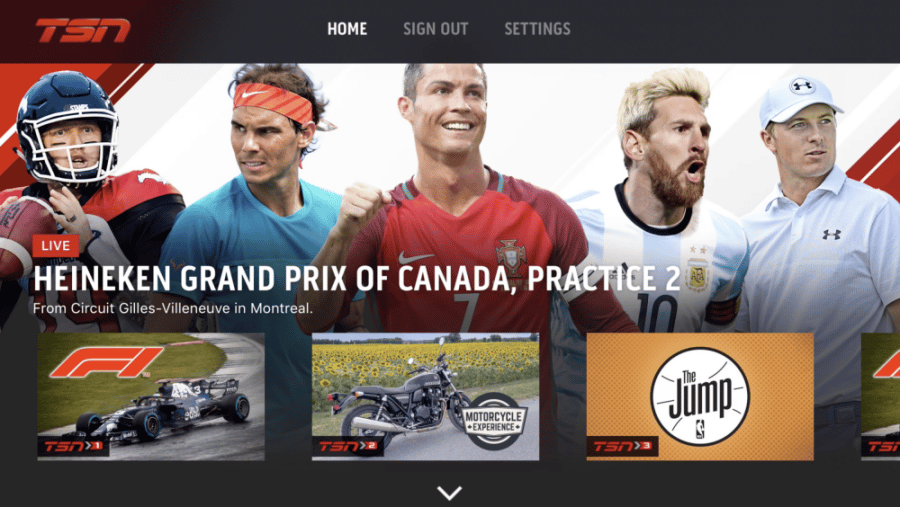
Task: Click the TSN logo in header
Action: coord(83,30)
